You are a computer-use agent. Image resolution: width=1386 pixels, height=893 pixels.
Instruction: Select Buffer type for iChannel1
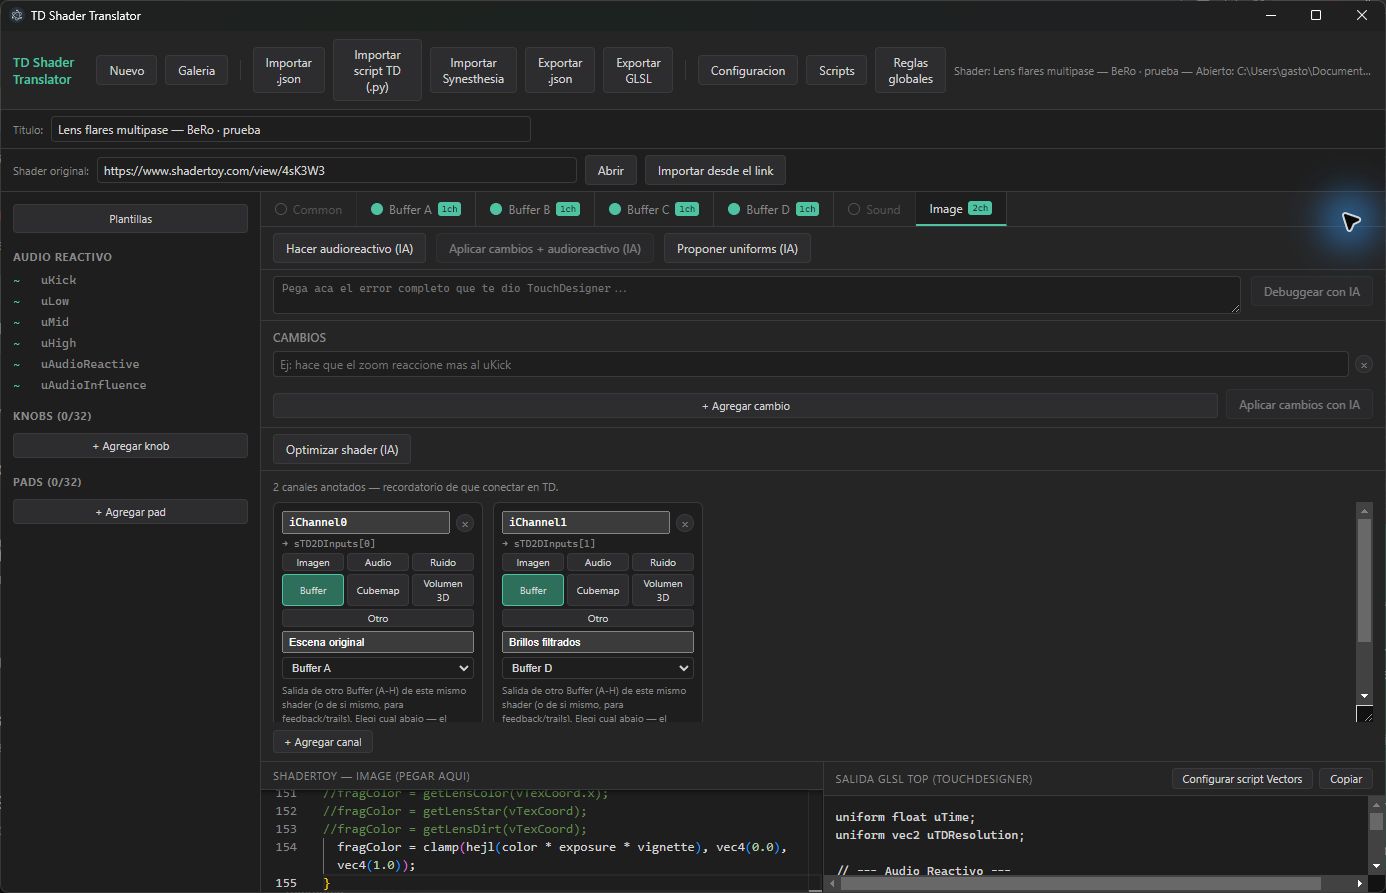tap(533, 590)
